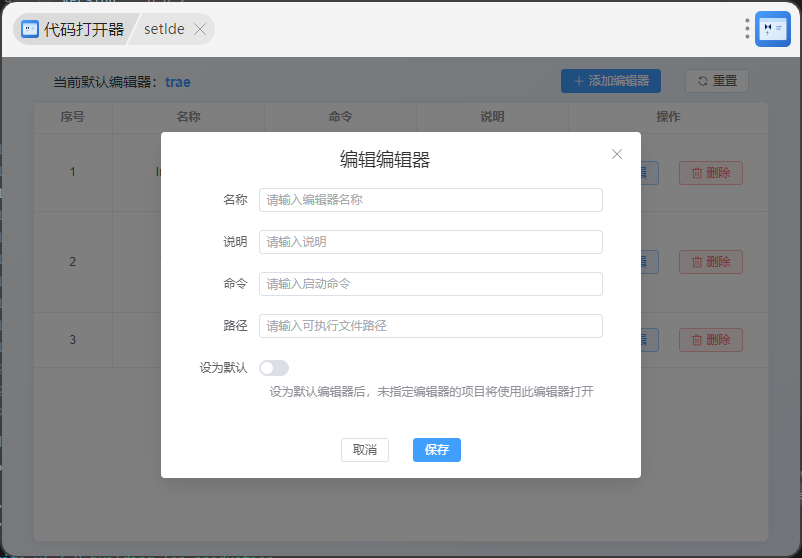The image size is (802, 558).
Task: Focus the 说明 input field
Action: click(x=431, y=242)
